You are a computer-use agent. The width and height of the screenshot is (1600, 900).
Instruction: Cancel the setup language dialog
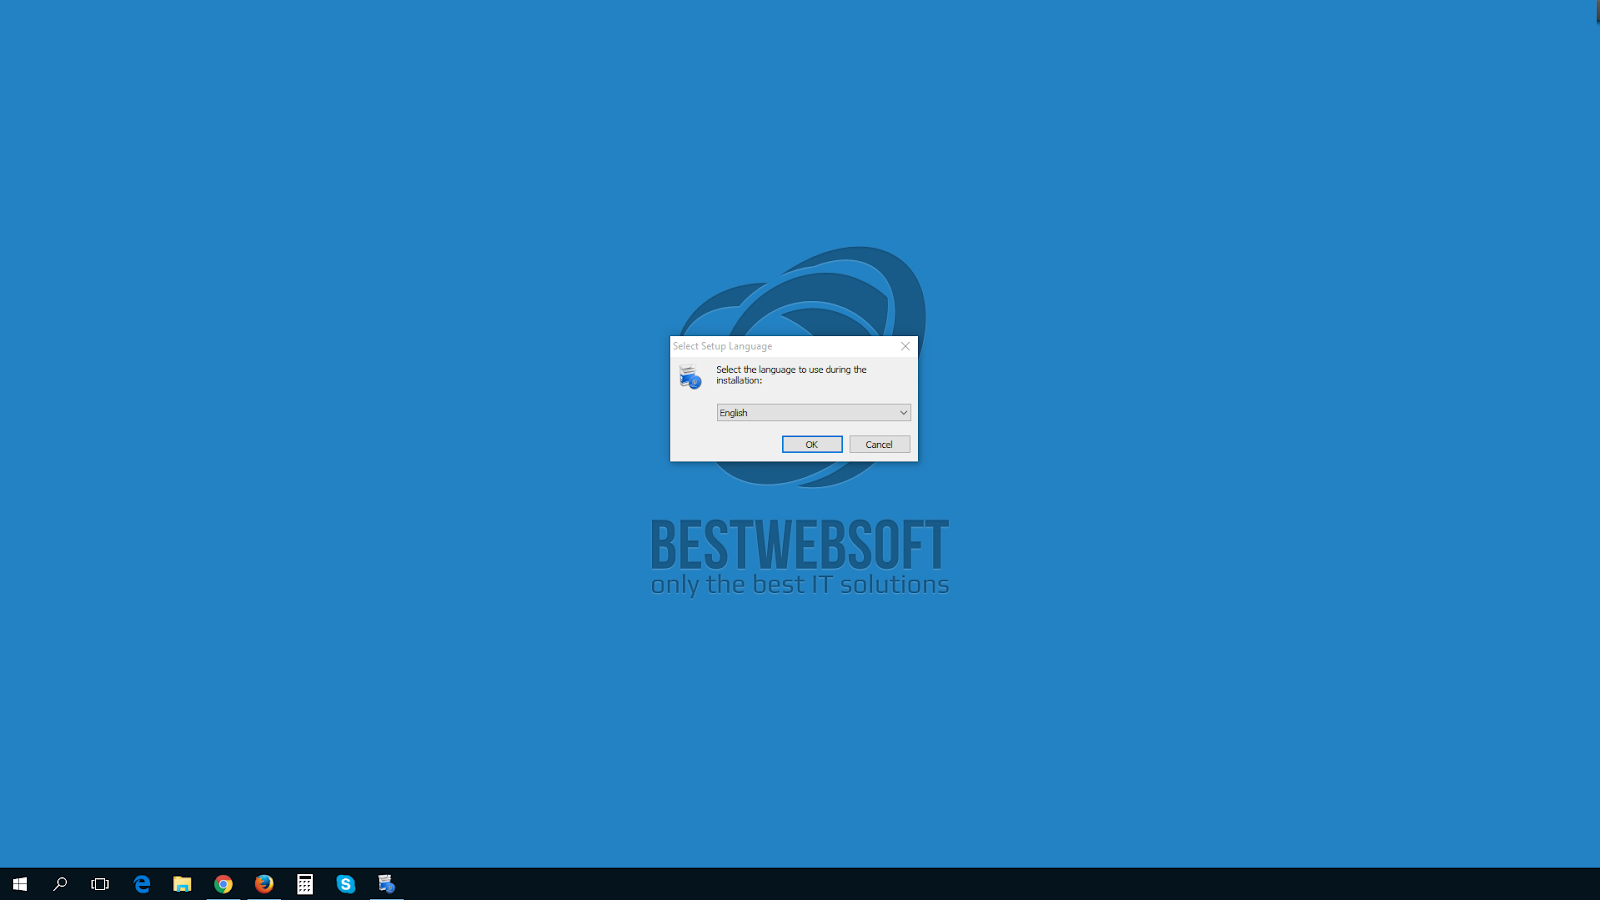(x=880, y=444)
